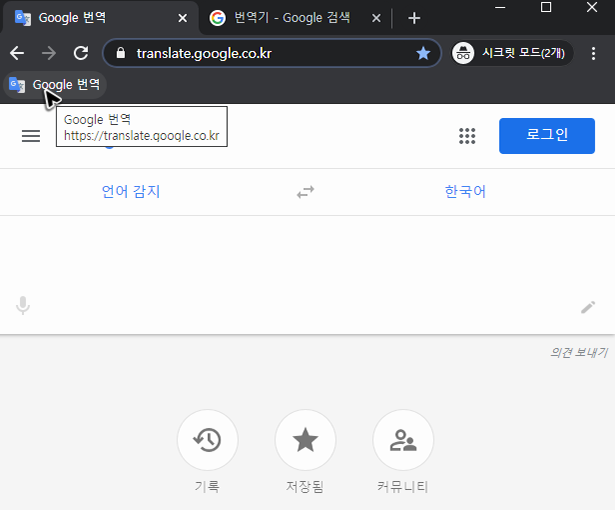Go back to the previous page
Image resolution: width=615 pixels, height=510 pixels.
[x=17, y=53]
